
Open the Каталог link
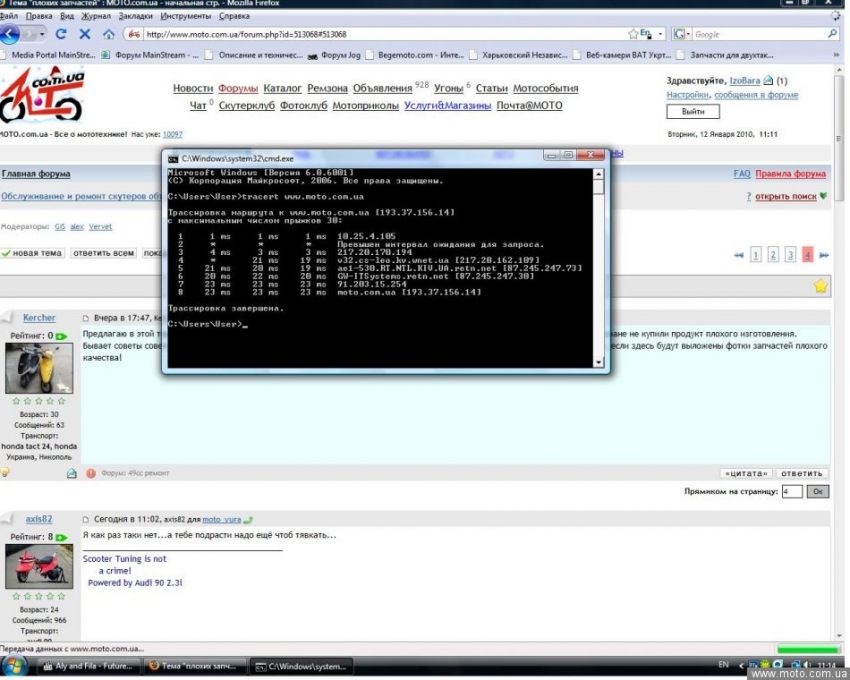(x=282, y=88)
